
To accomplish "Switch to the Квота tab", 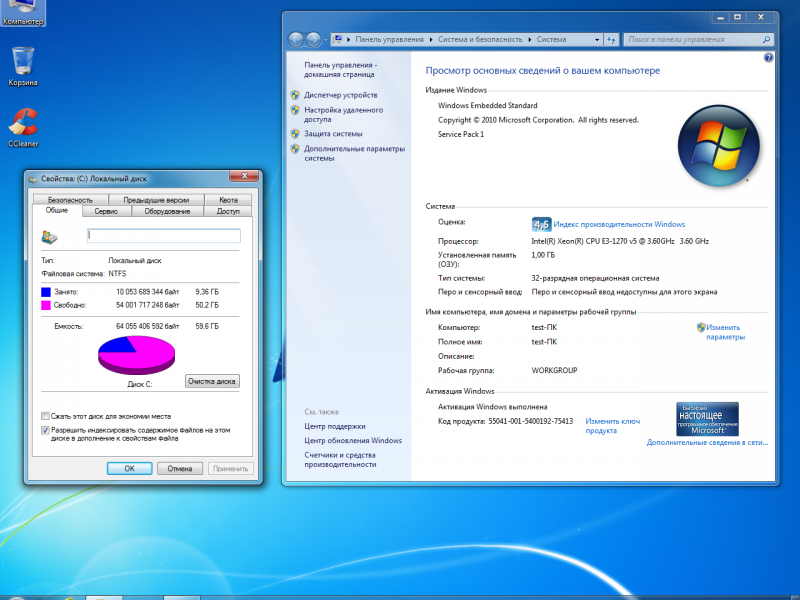I will [x=228, y=199].
